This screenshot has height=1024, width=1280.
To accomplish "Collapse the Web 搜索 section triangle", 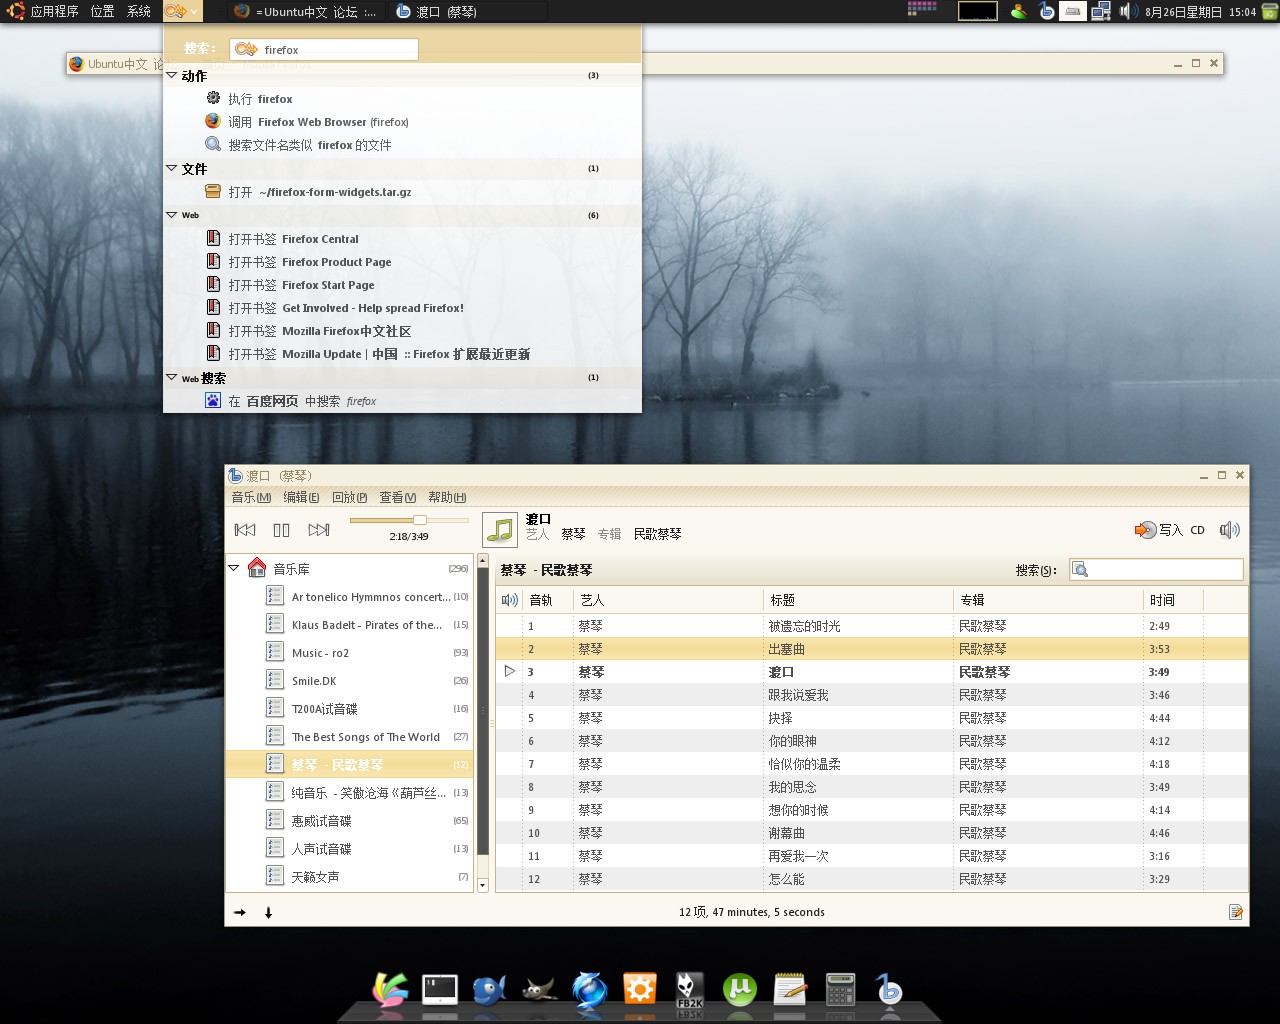I will tap(172, 377).
